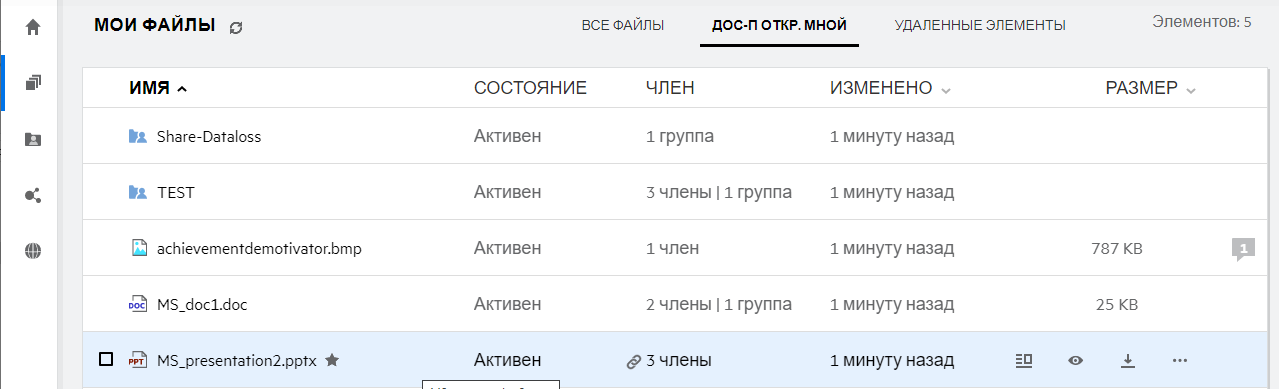This screenshot has height=389, width=1279.
Task: Select the My Files sidebar icon
Action: pyautogui.click(x=33, y=83)
